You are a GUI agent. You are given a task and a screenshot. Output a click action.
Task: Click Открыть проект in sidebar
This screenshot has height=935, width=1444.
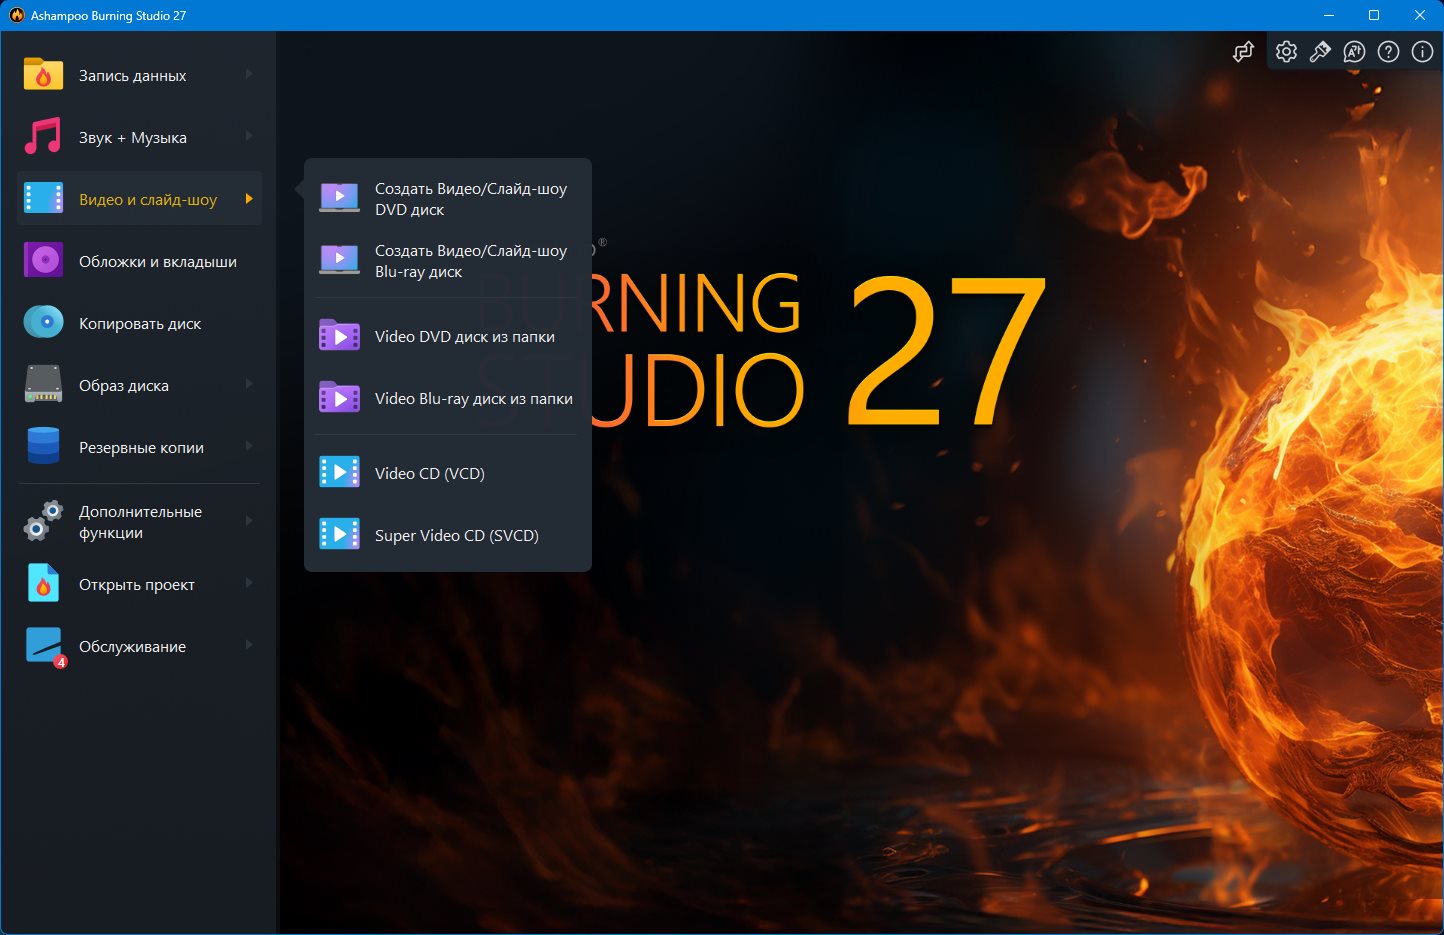pos(136,585)
